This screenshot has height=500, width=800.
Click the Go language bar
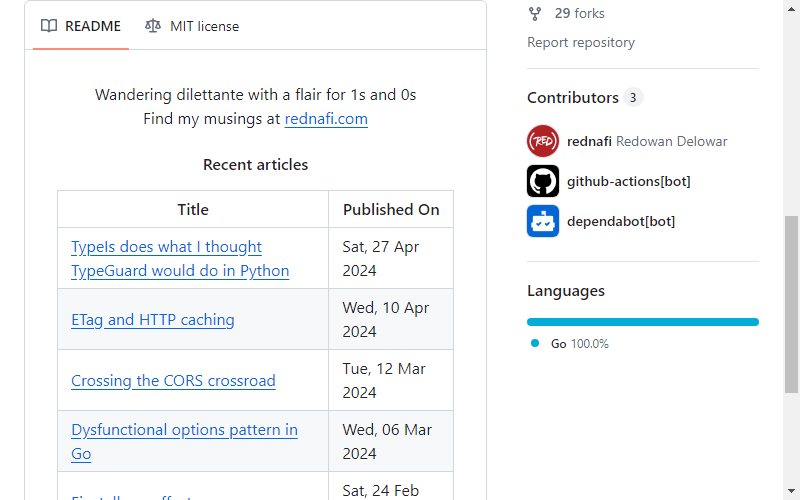(642, 322)
